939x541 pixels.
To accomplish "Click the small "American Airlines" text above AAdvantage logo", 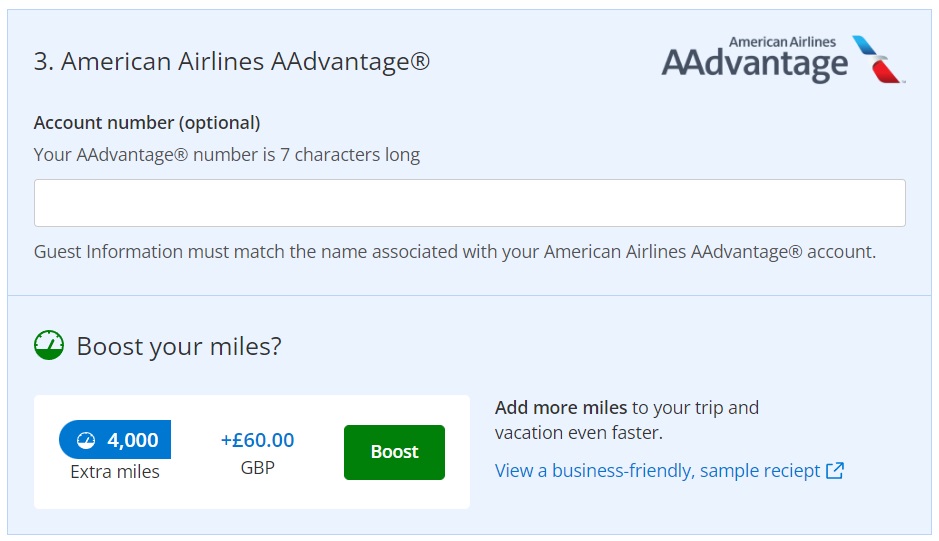I will coord(782,42).
